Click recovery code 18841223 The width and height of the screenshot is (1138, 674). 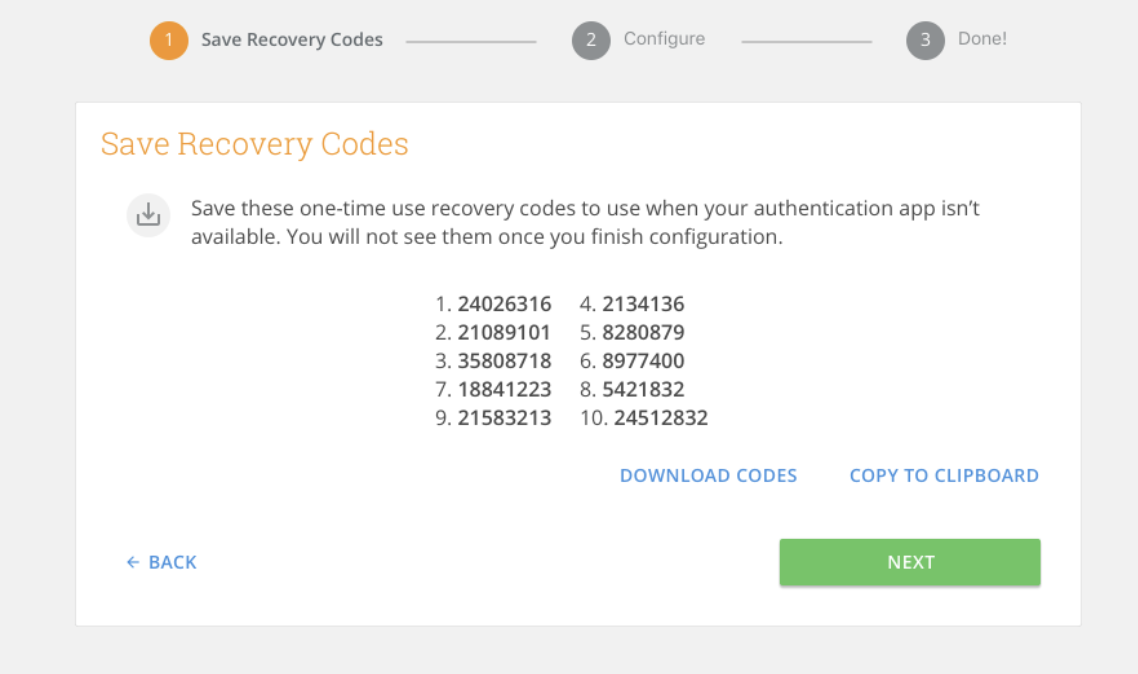point(504,389)
